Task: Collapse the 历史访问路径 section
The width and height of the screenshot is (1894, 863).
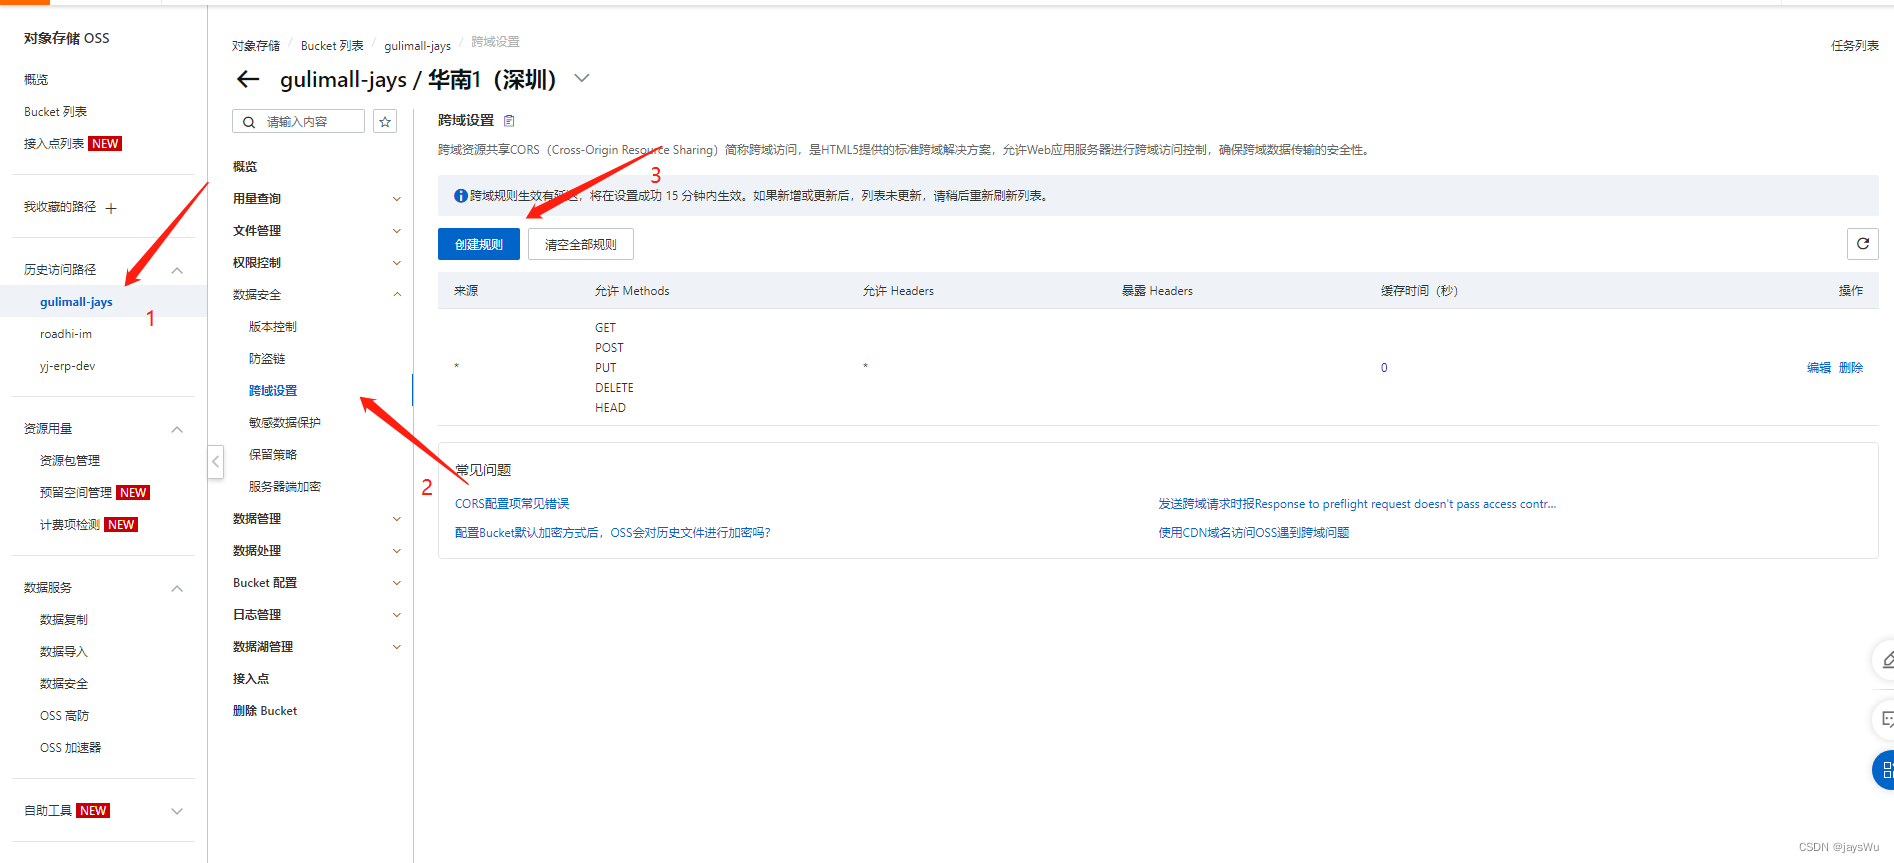Action: pos(177,270)
